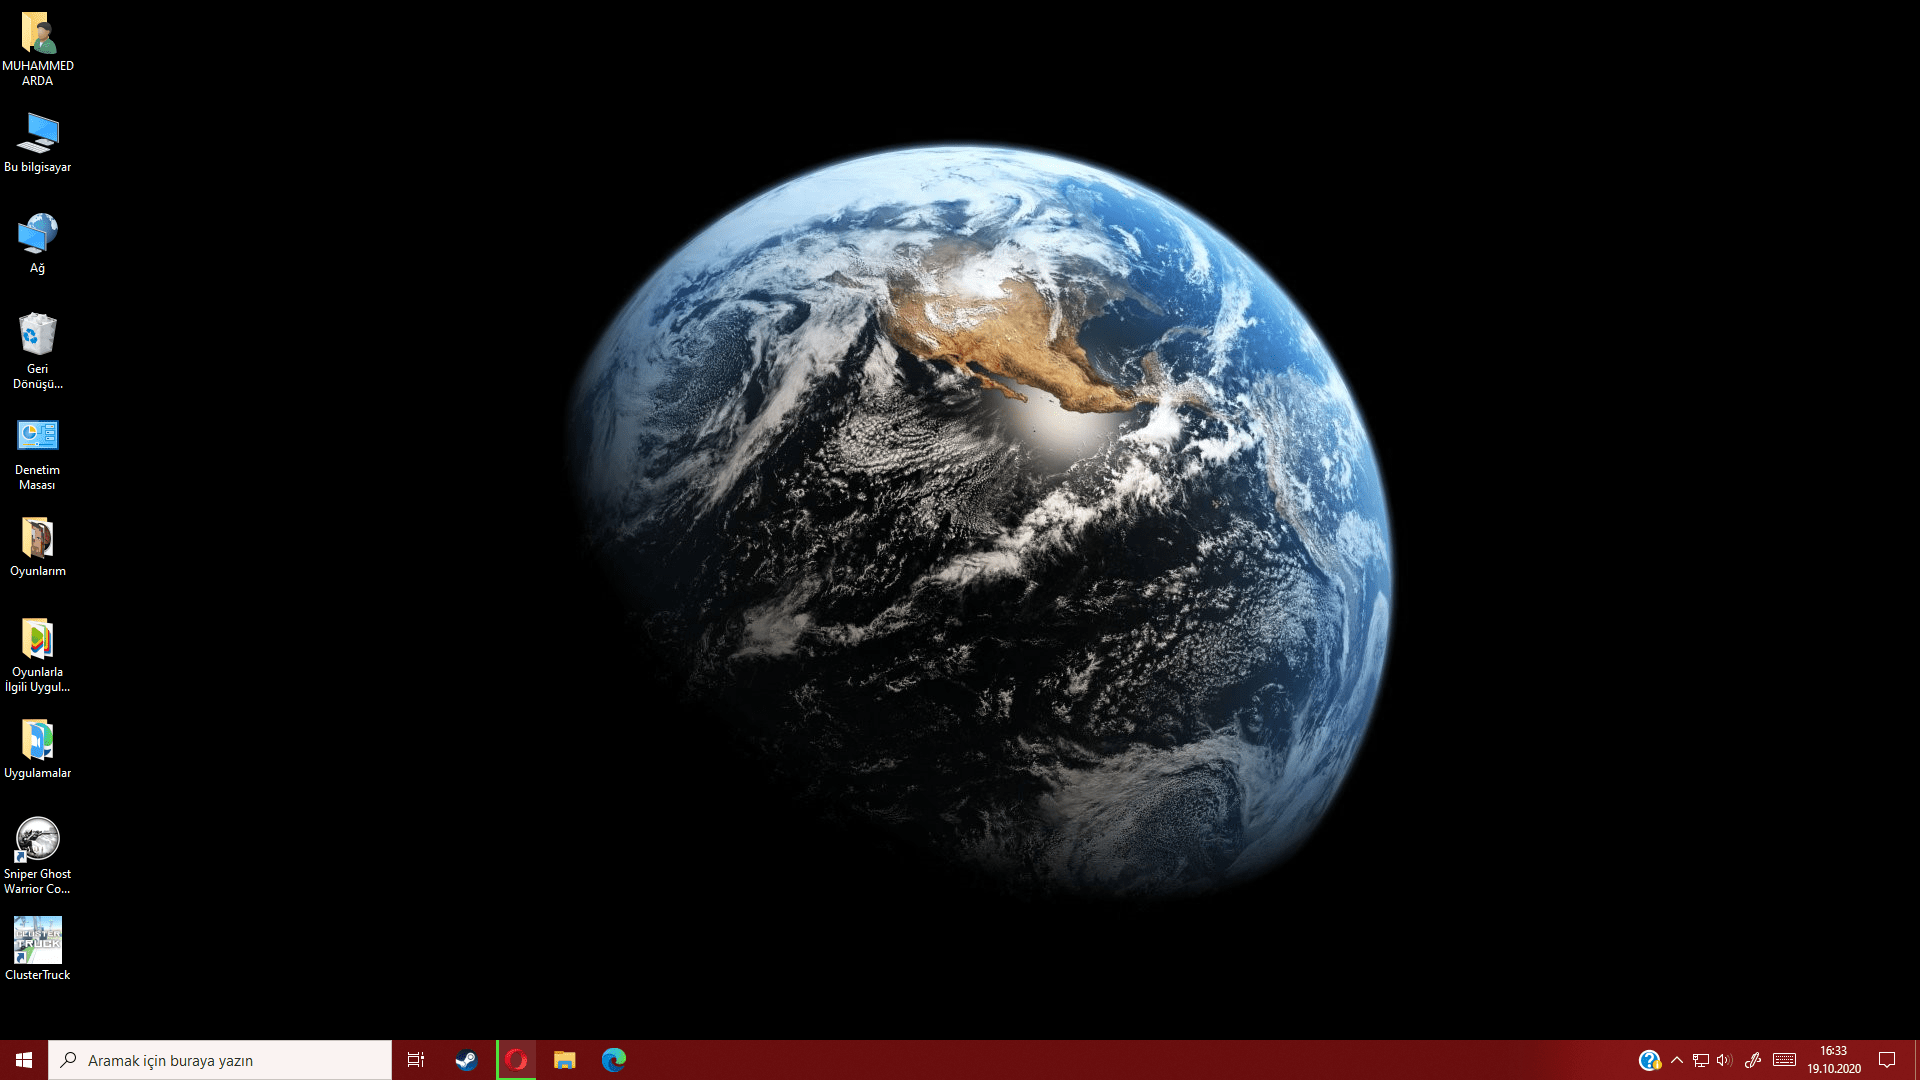Open File Explorer from the taskbar

[565, 1060]
